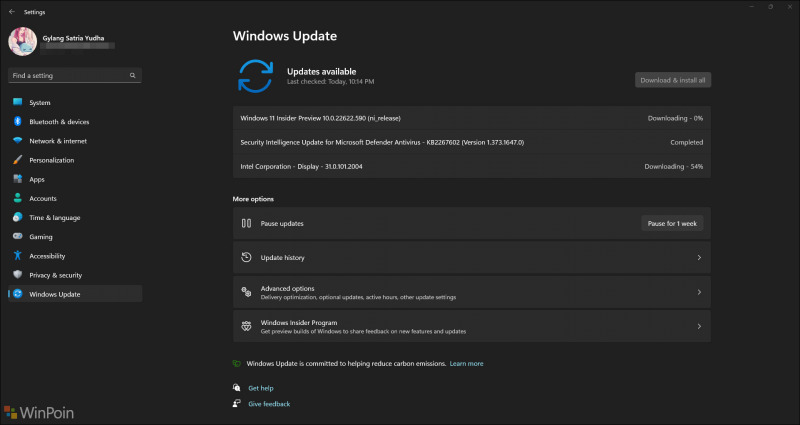Image resolution: width=800 pixels, height=425 pixels.
Task: Open Apps settings page
Action: 75,179
